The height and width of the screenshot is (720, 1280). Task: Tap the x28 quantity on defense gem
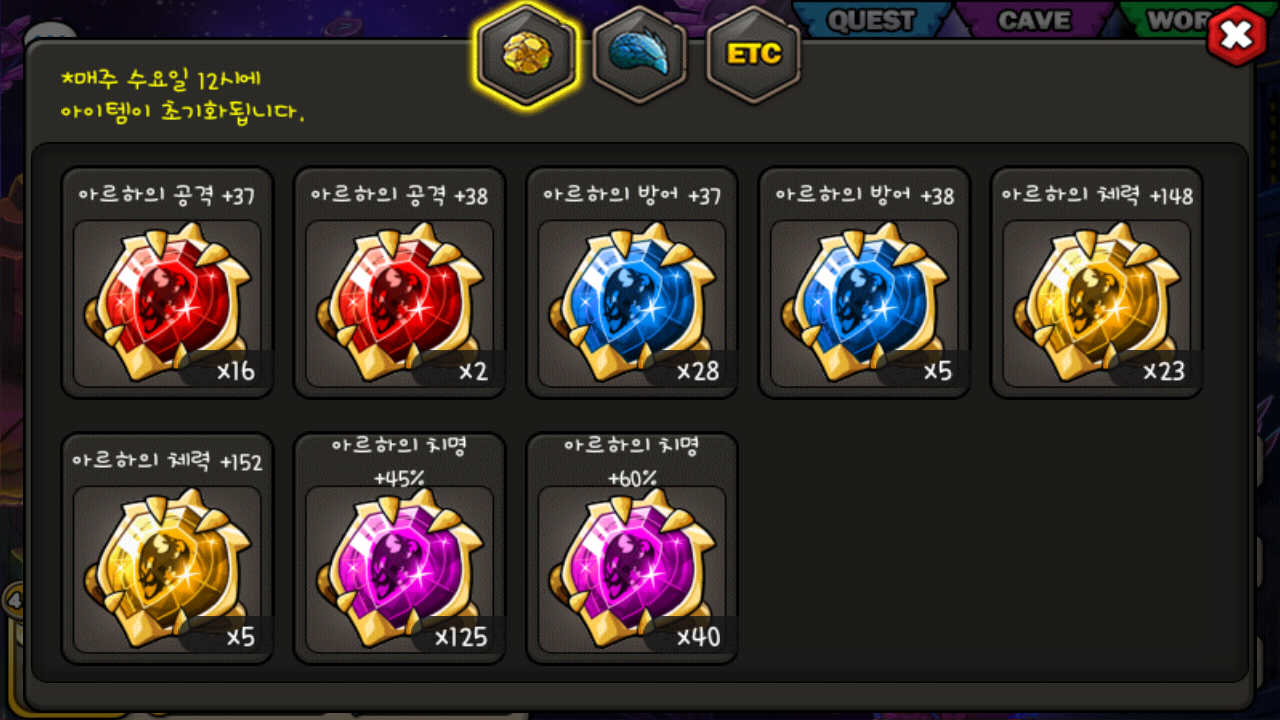point(698,371)
